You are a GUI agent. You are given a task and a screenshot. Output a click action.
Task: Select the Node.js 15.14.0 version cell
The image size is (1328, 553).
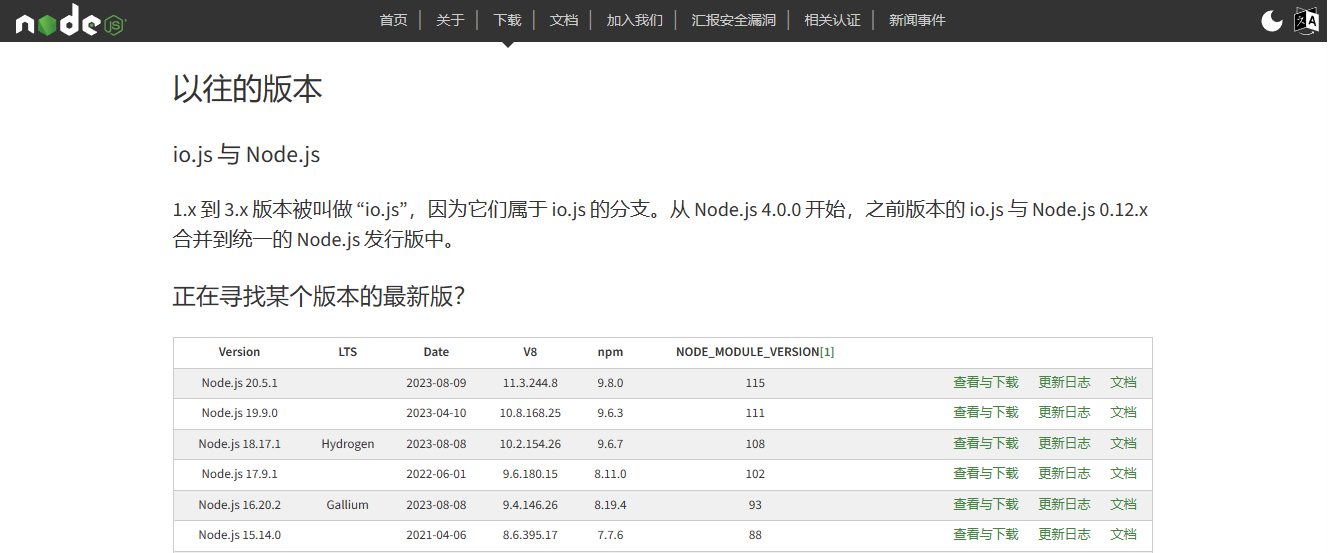click(239, 535)
